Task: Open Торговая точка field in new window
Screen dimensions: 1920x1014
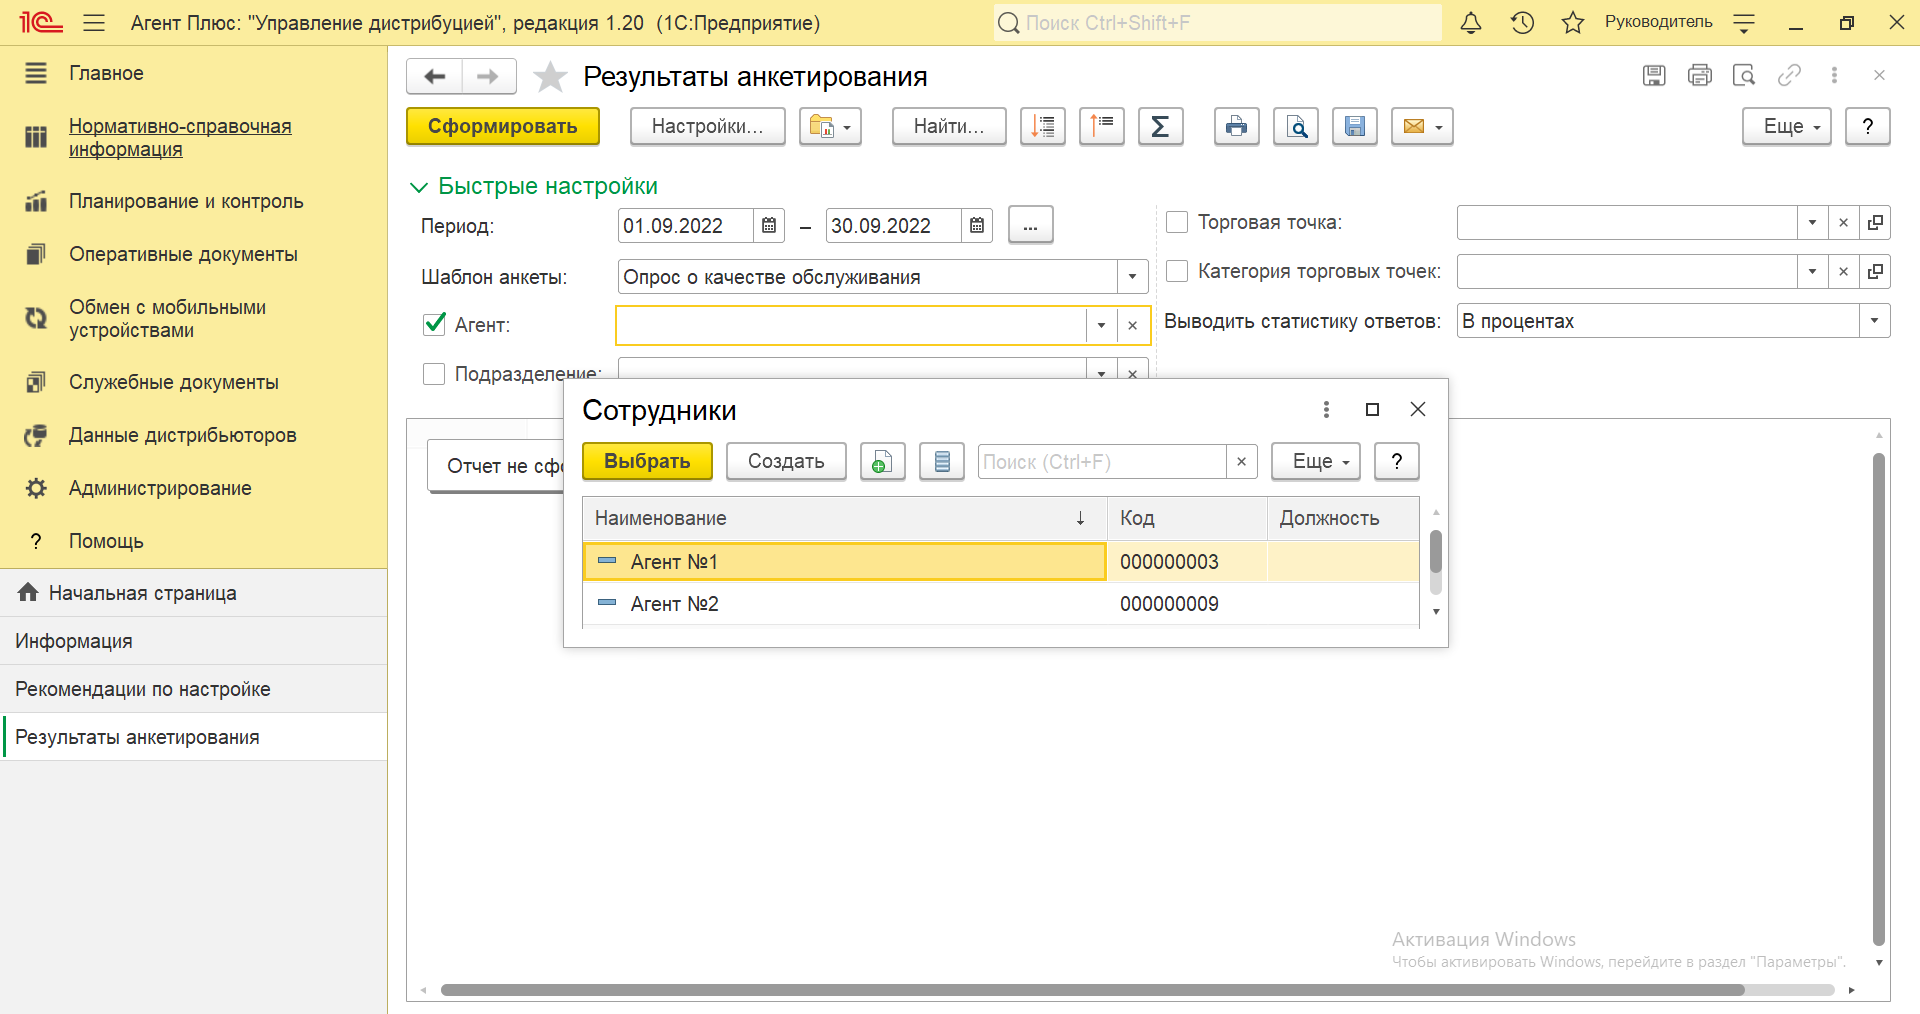Action: tap(1875, 223)
